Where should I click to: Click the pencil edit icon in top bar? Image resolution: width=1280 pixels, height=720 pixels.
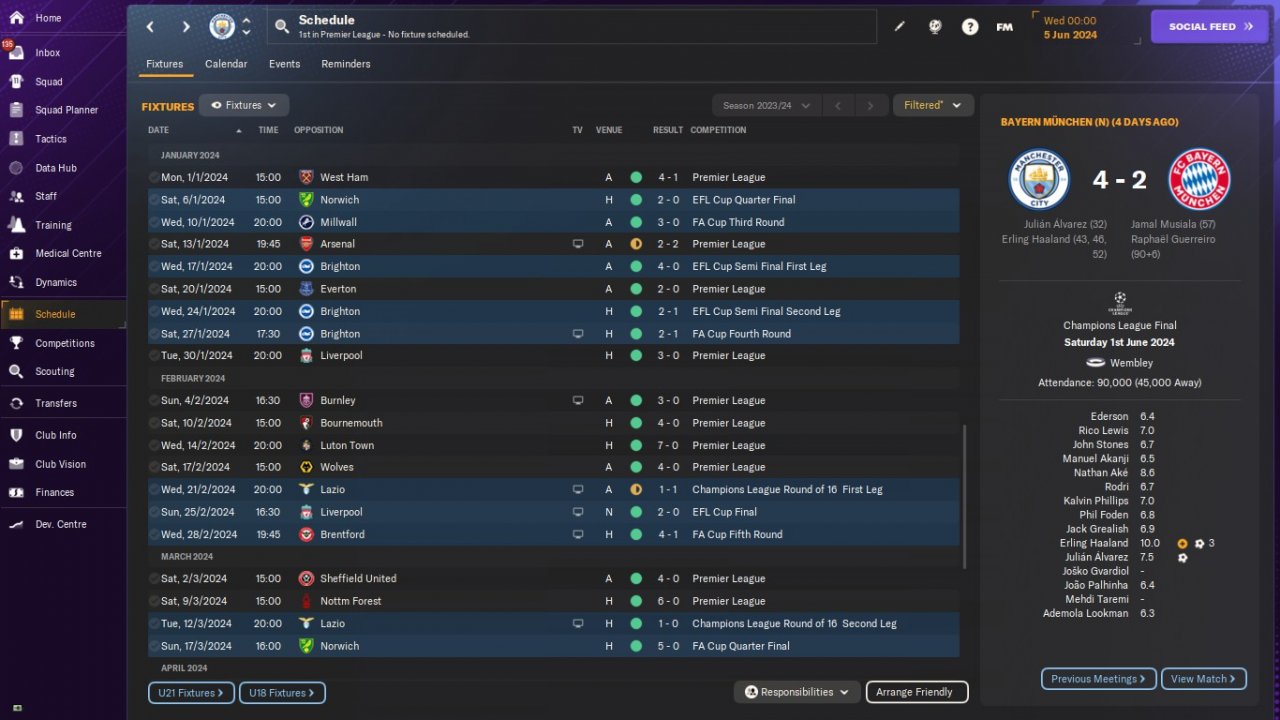899,27
